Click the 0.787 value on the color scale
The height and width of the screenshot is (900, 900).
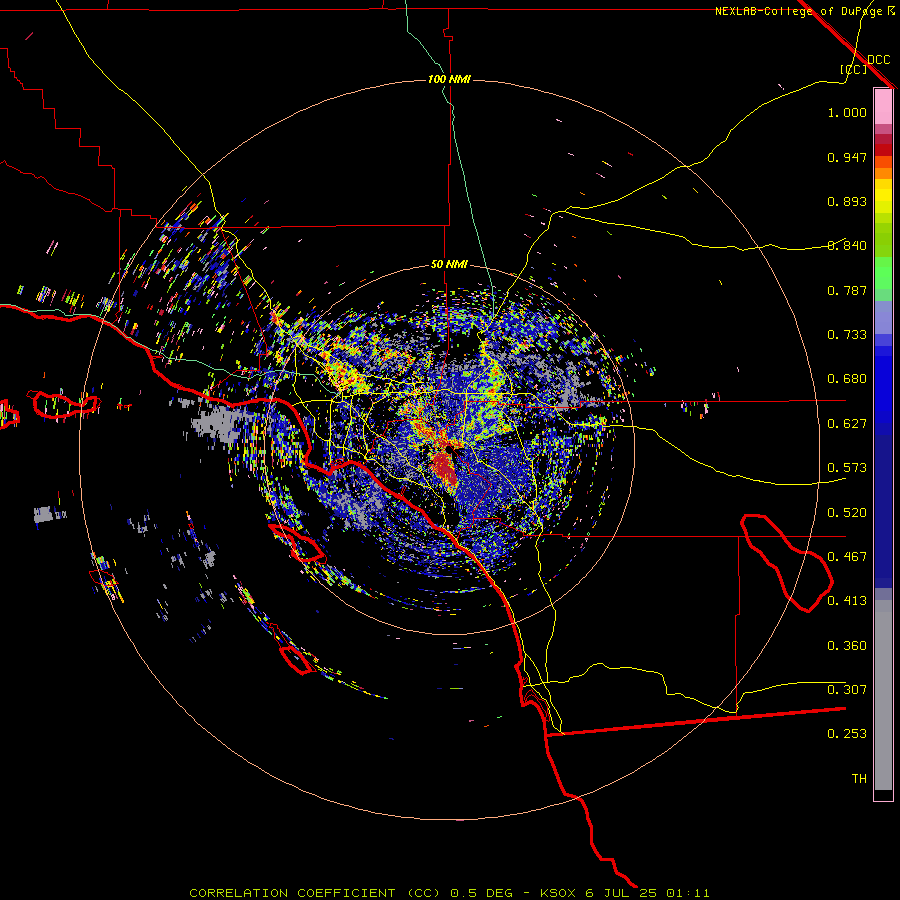[847, 290]
